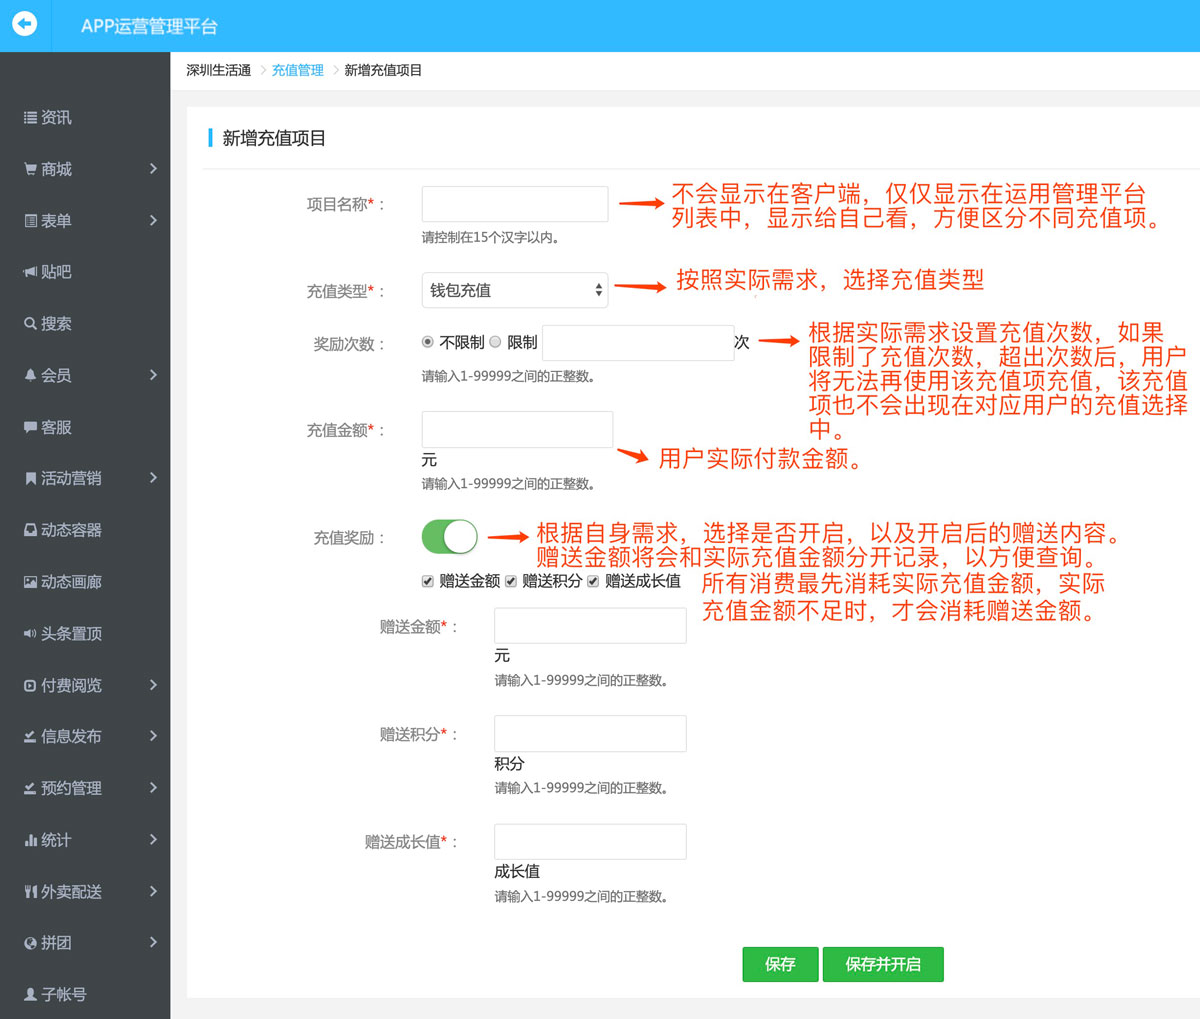Click the 动态容器 inbox icon

30,530
